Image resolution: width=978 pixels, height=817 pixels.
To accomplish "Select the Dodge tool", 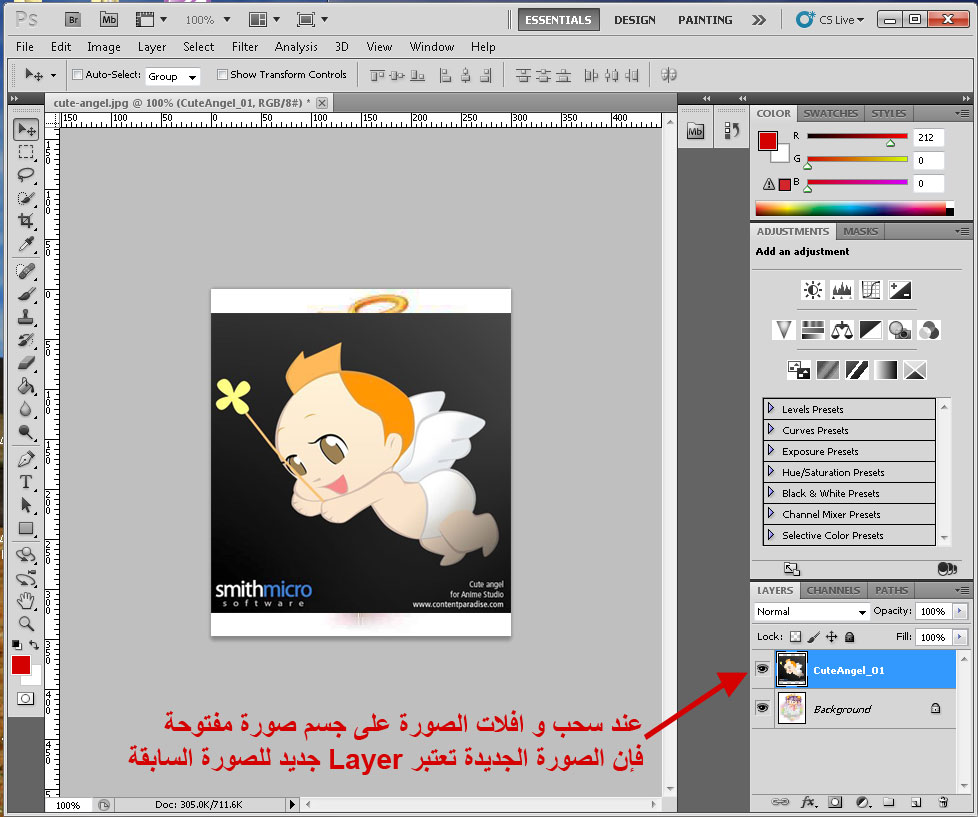I will 26,432.
